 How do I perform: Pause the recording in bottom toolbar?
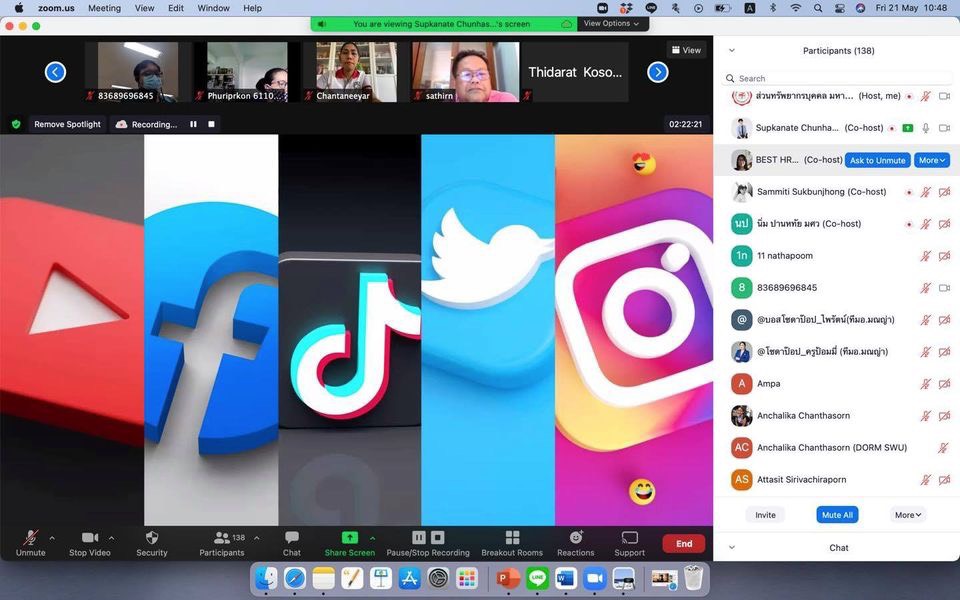point(419,538)
